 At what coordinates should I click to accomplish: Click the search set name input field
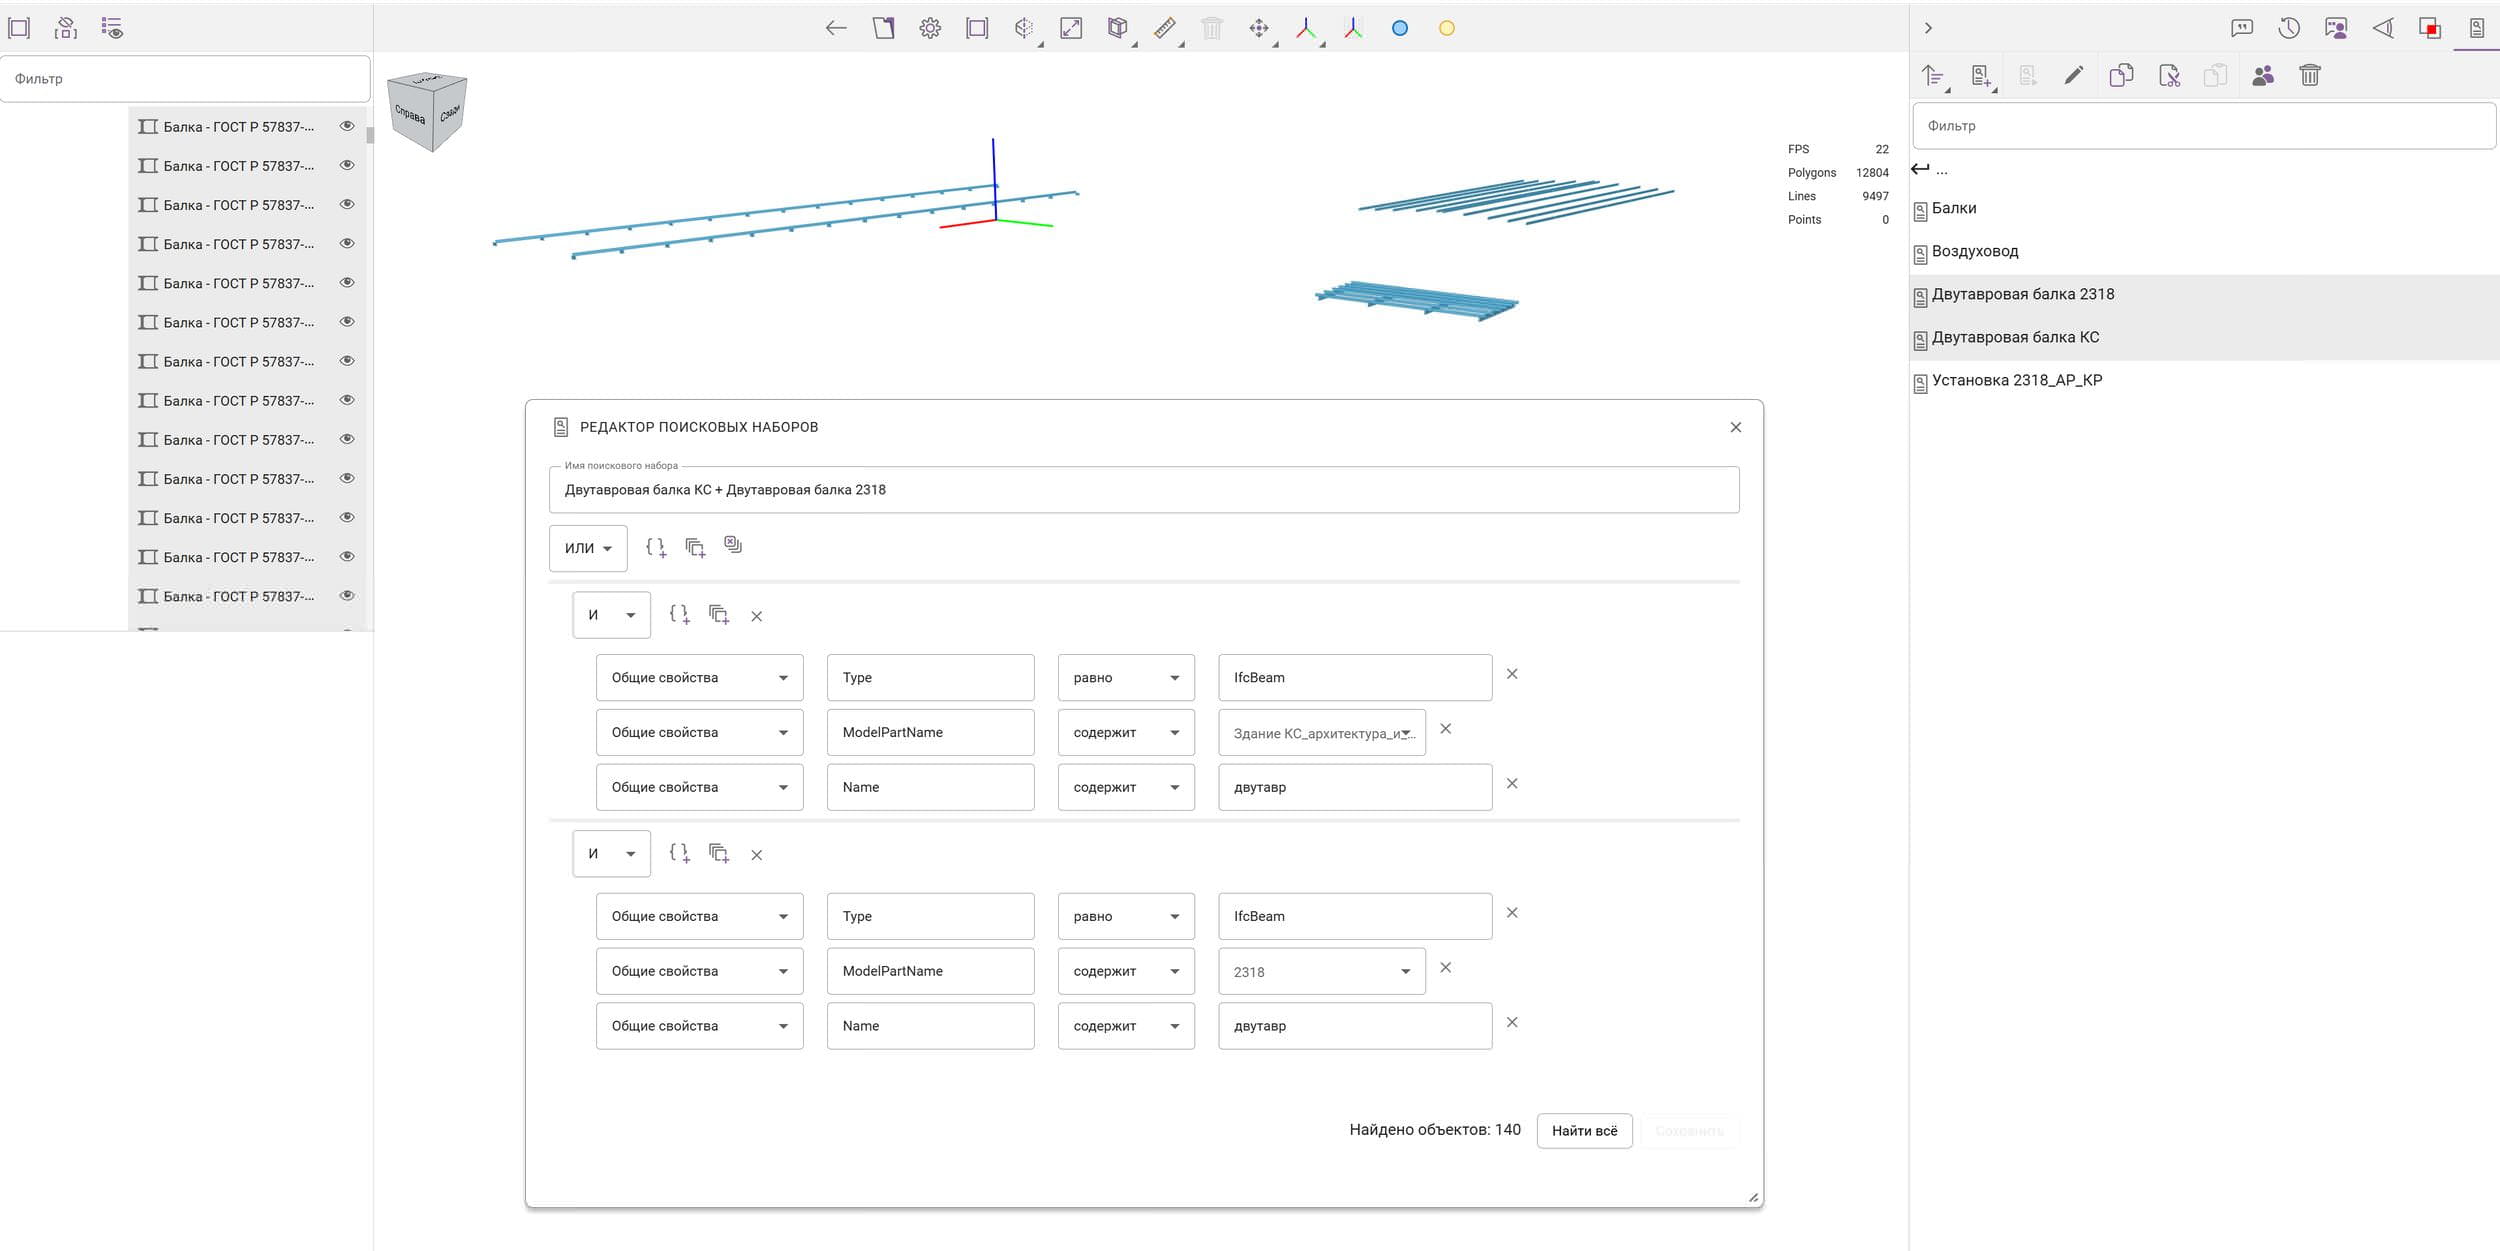tap(1144, 490)
